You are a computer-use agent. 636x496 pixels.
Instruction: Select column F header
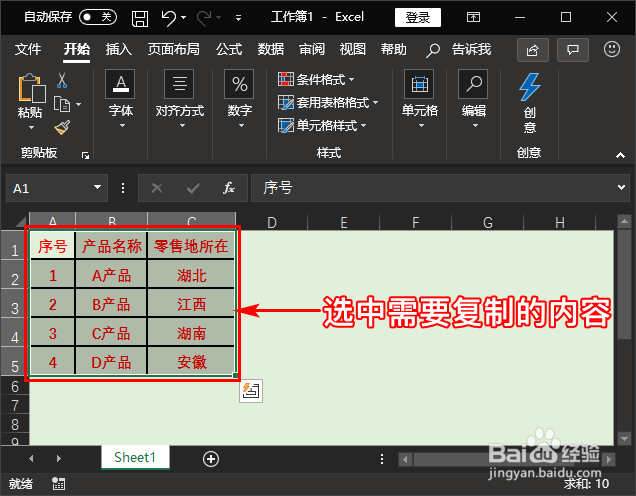click(x=415, y=222)
